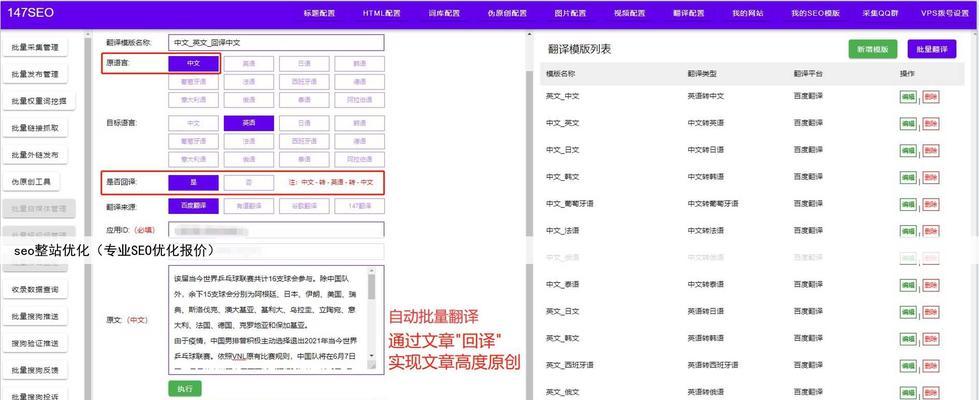
Task: Select 韩语 as the target language
Action: pos(359,123)
